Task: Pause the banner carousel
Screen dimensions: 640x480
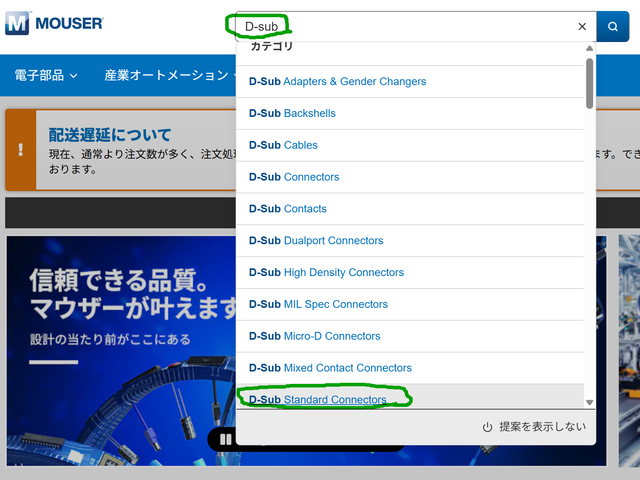Action: coord(226,440)
